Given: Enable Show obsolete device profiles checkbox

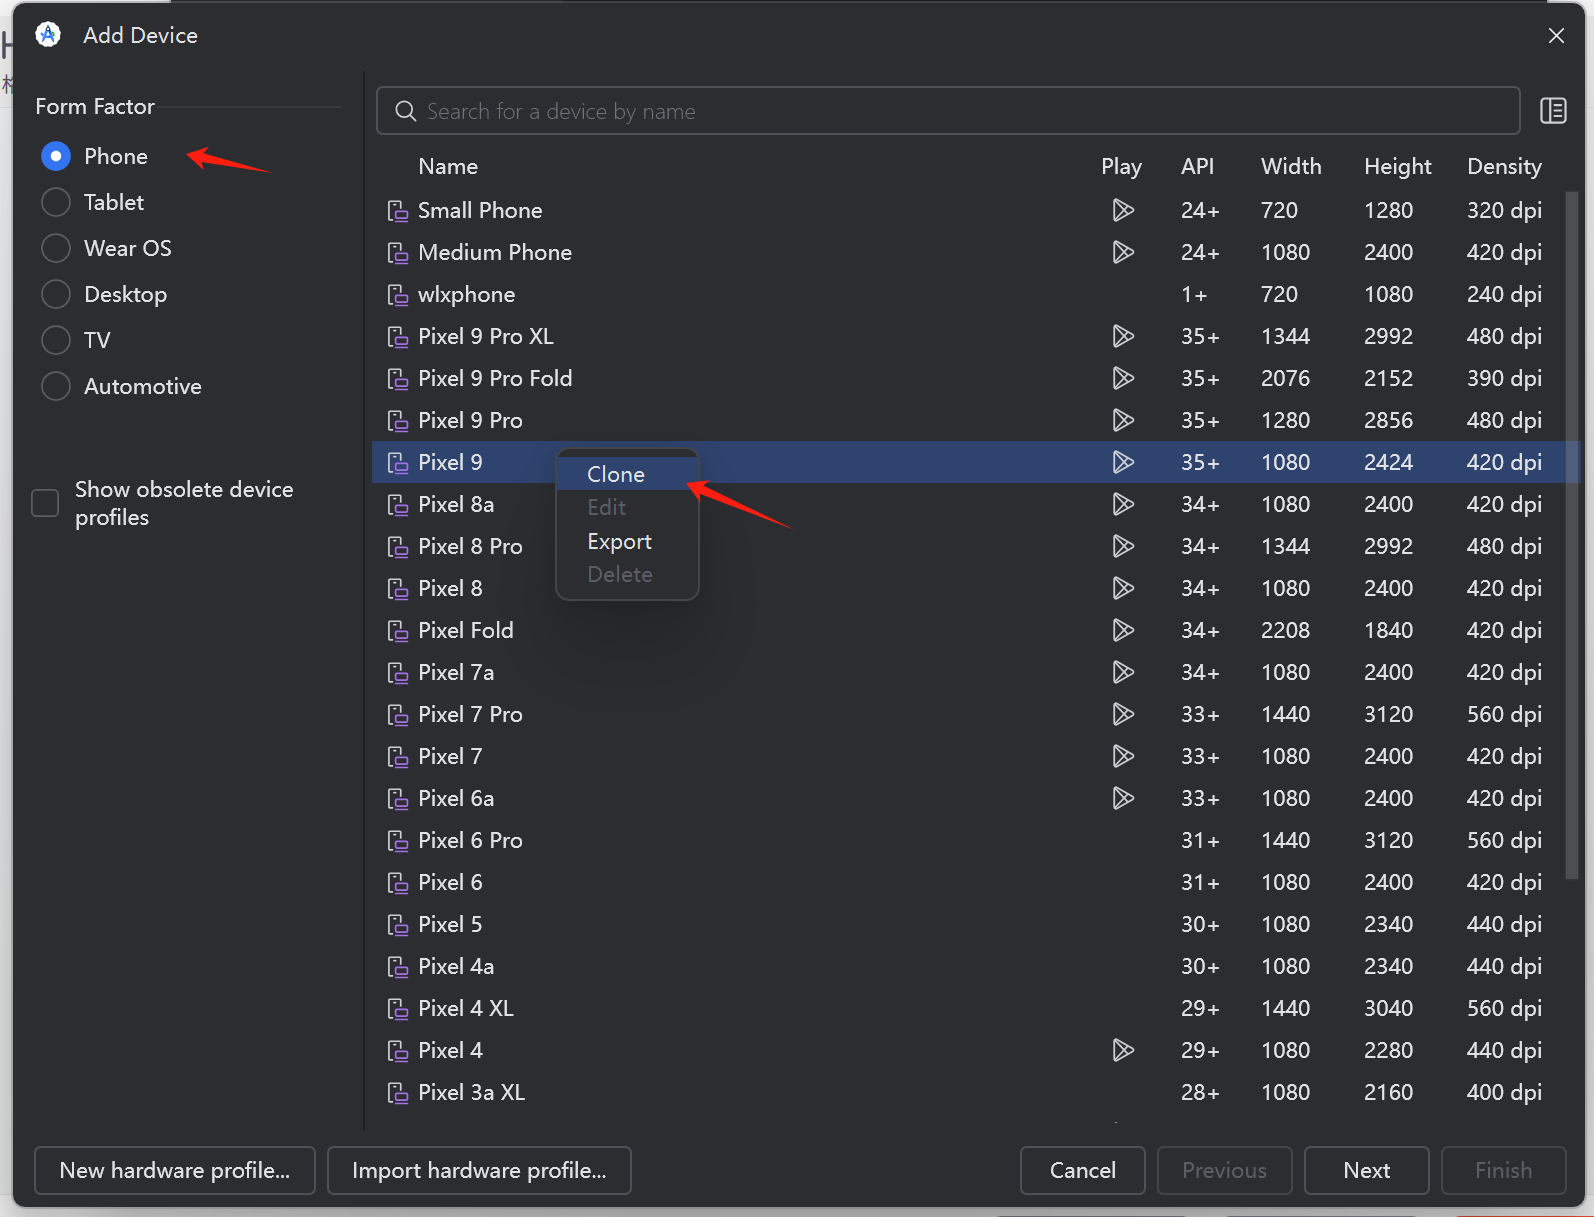Looking at the screenshot, I should [x=45, y=503].
